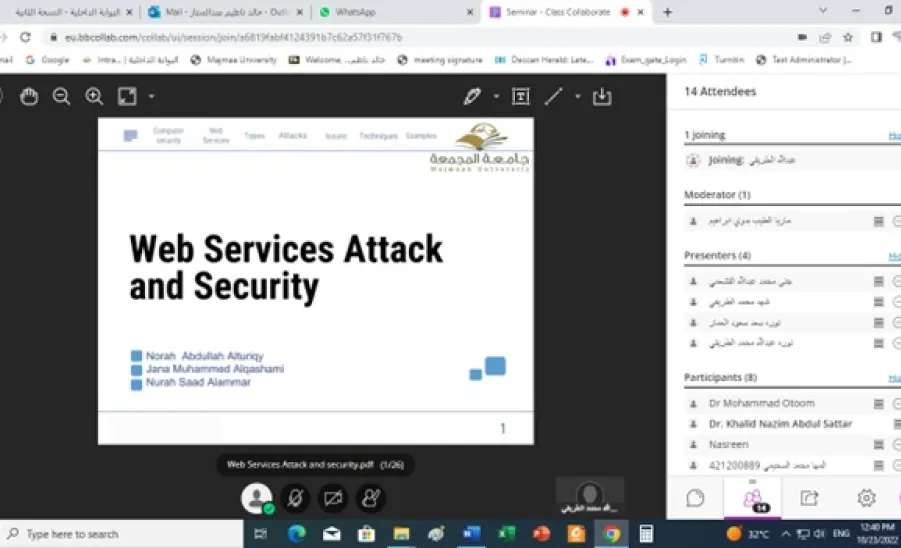Image resolution: width=901 pixels, height=548 pixels.
Task: Zoom in on the shared slide
Action: click(x=94, y=97)
